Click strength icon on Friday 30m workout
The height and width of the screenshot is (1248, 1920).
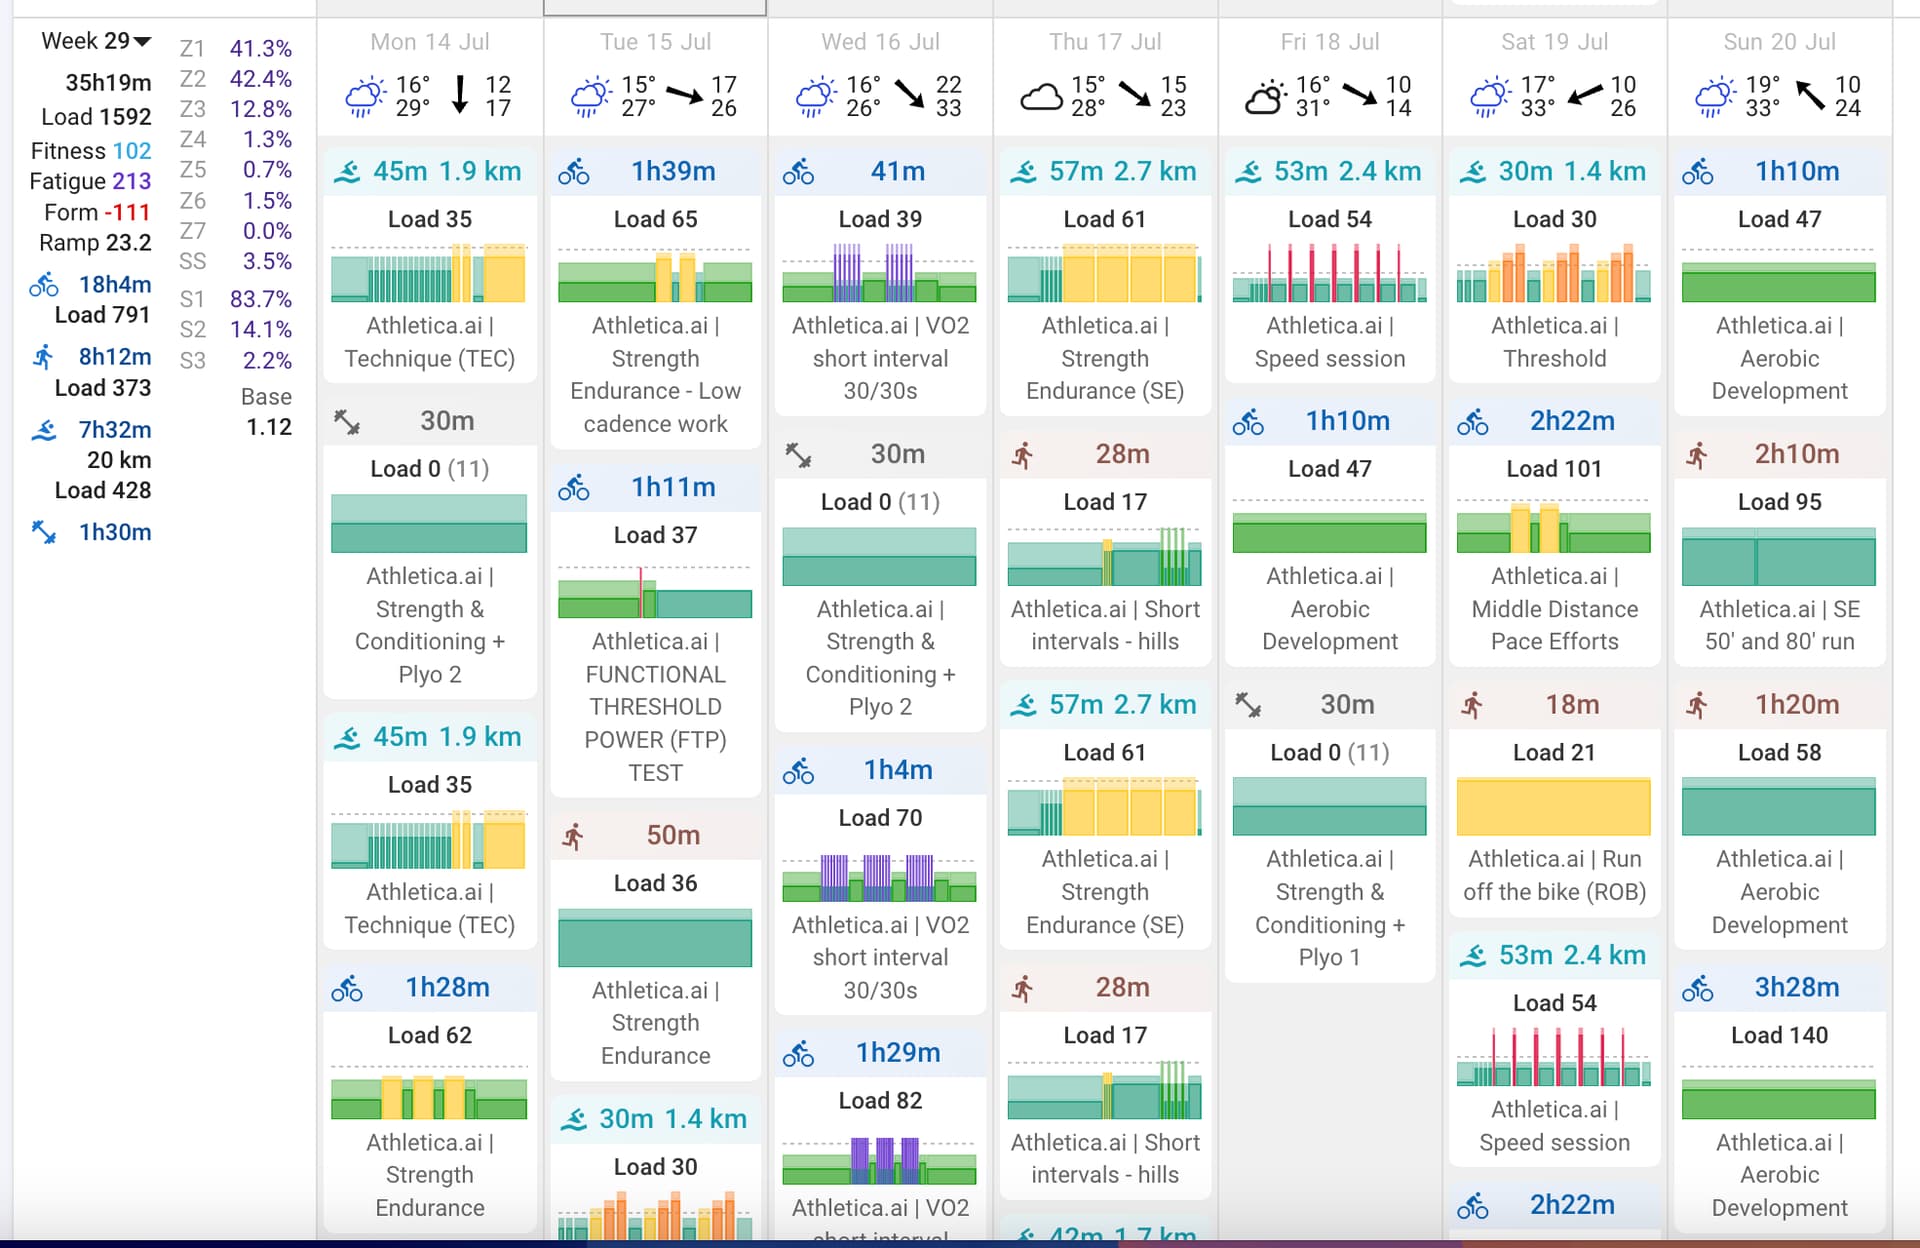1248,705
